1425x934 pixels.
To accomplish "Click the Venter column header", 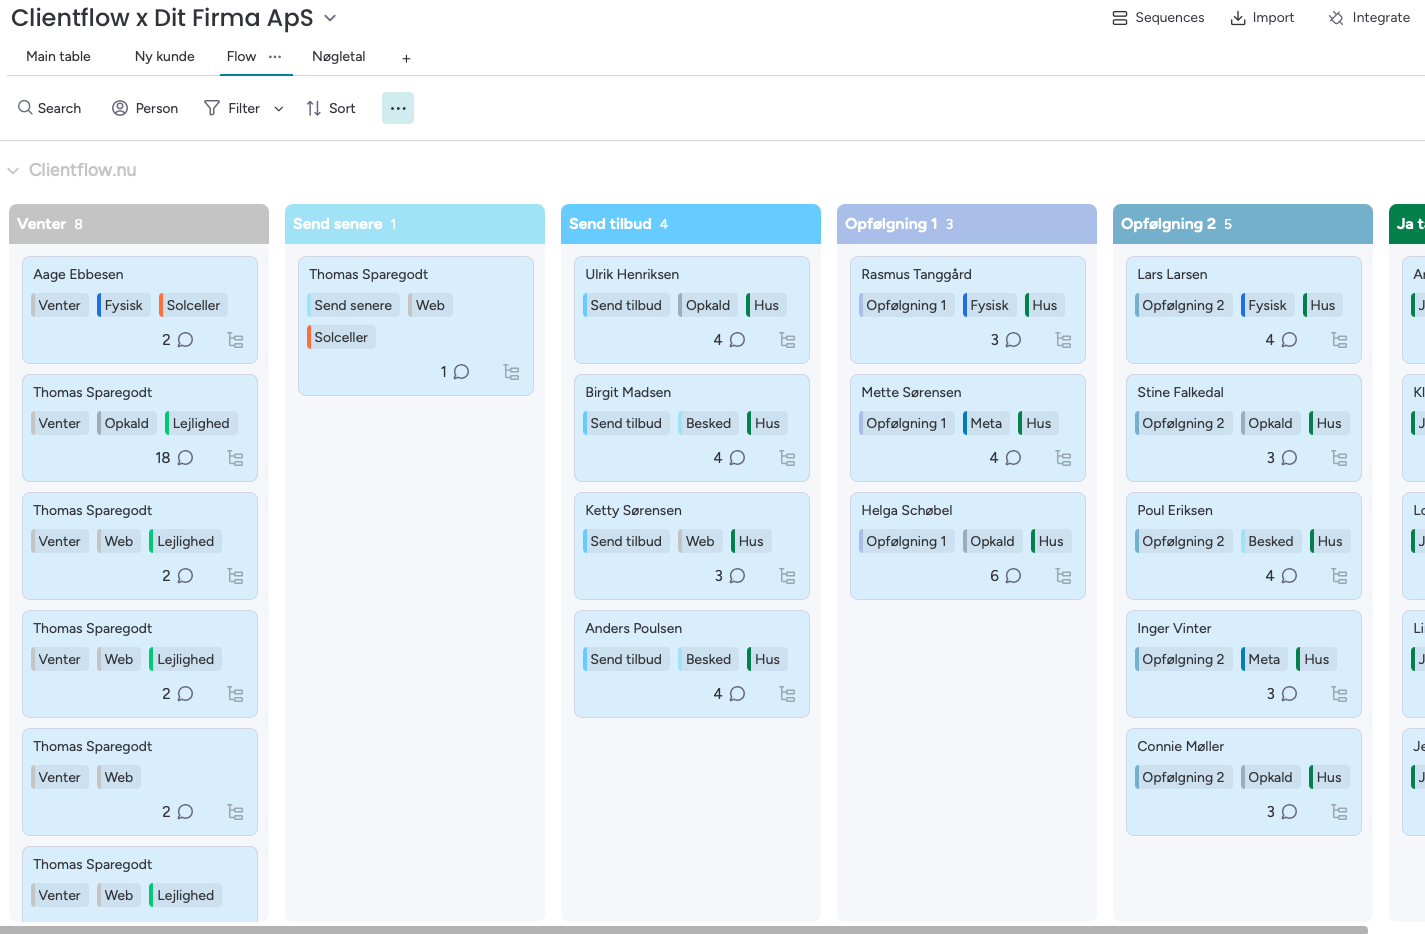I will coord(139,224).
